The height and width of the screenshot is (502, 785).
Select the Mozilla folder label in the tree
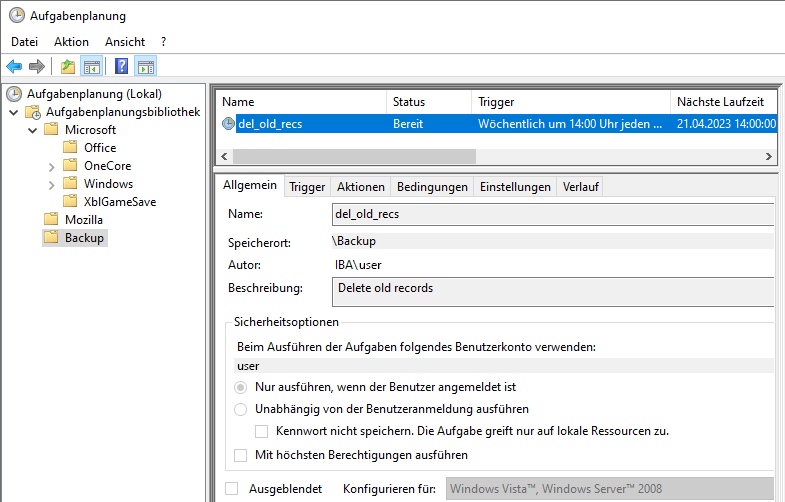point(84,220)
